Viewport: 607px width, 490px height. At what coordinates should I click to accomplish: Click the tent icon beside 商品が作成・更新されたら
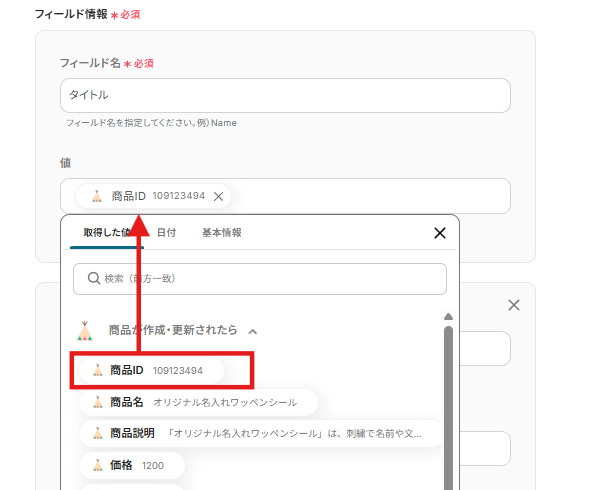tap(85, 331)
